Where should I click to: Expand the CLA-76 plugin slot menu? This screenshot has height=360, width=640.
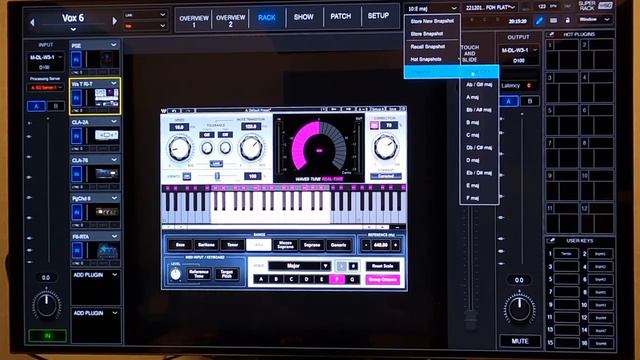click(113, 160)
